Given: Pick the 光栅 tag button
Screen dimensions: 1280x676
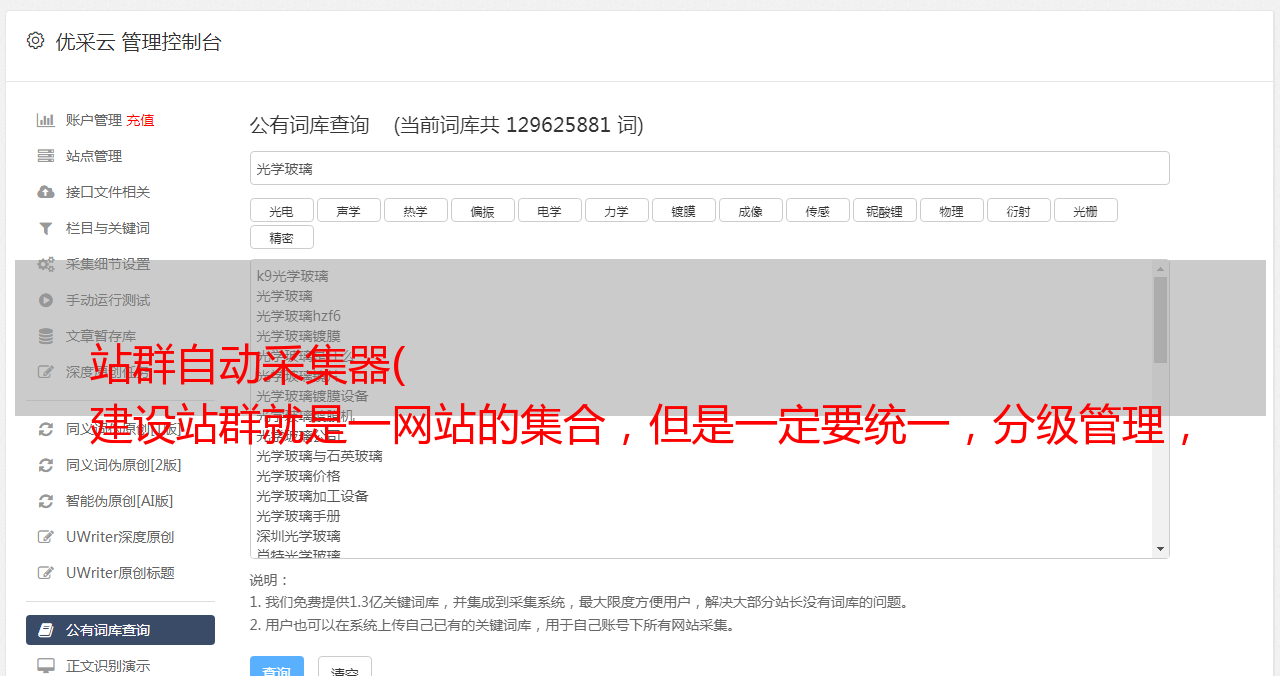Looking at the screenshot, I should click(1085, 210).
